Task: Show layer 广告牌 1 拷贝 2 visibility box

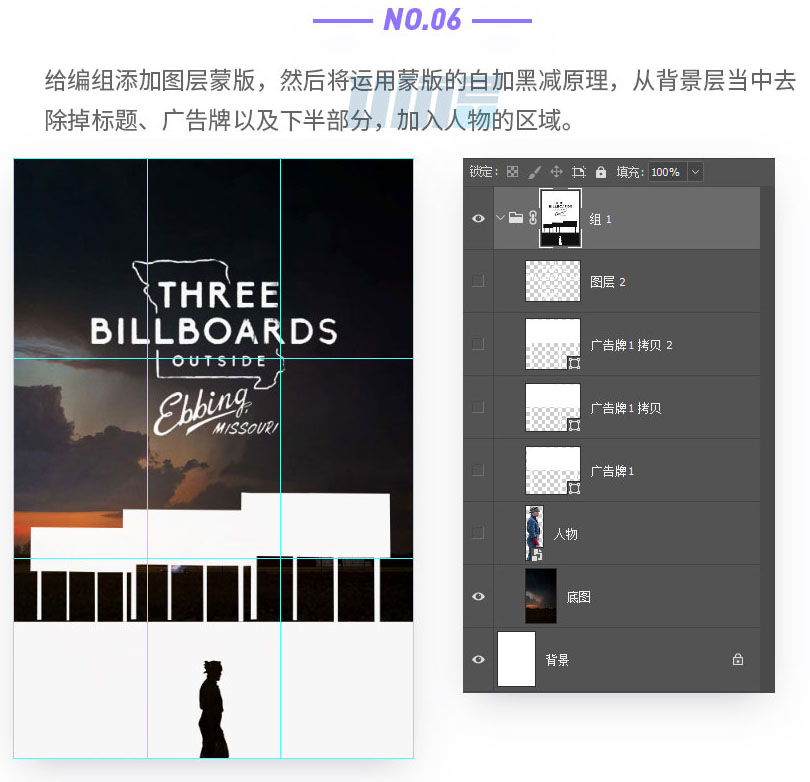Action: (478, 345)
